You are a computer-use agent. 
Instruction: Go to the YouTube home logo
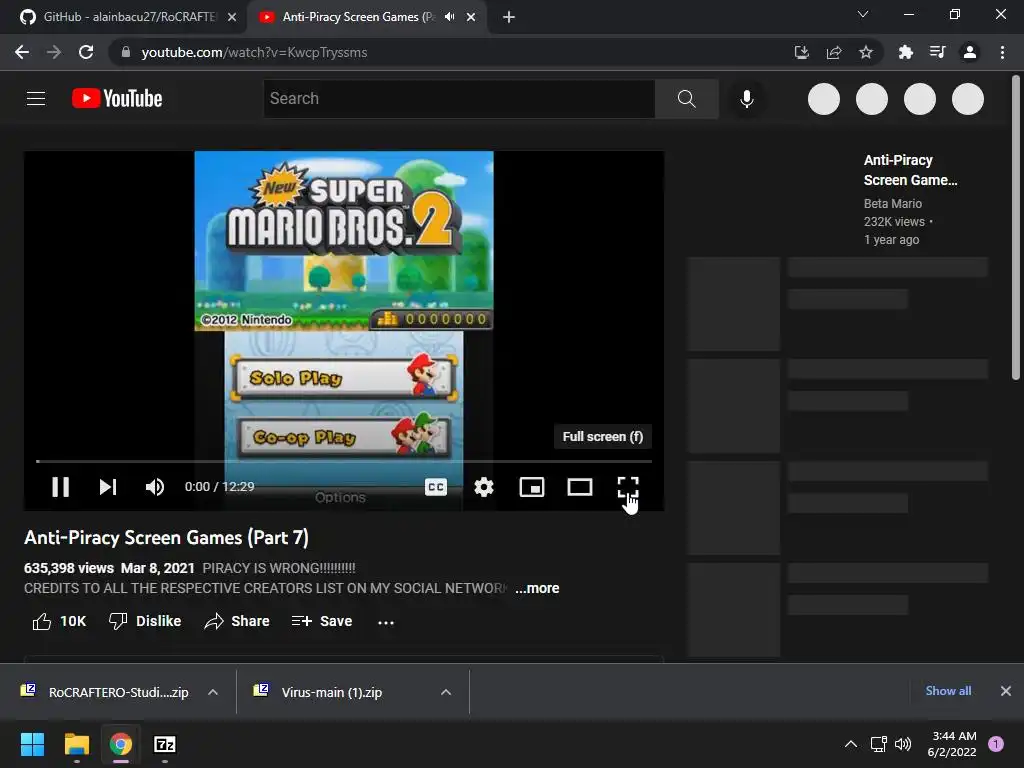pos(117,99)
